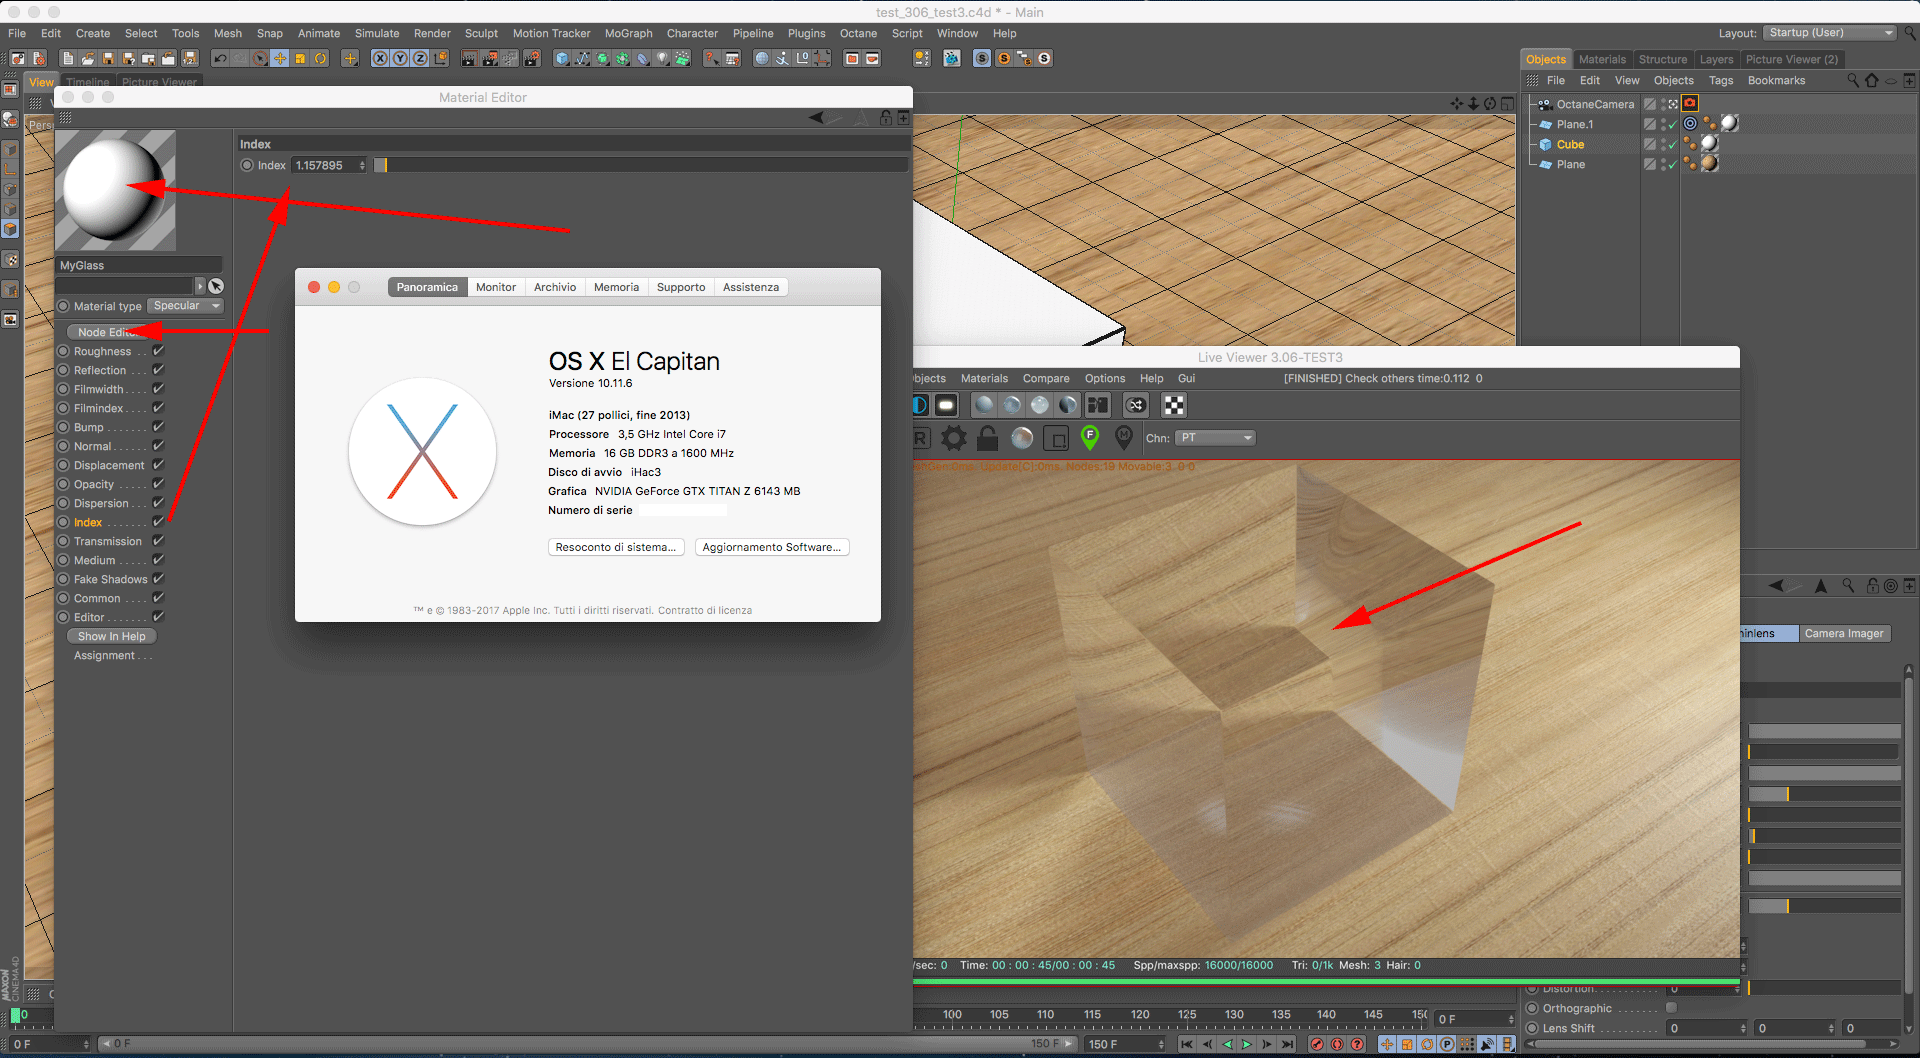Click the material tag sphere on Cube row
The image size is (1920, 1058).
[x=1710, y=144]
